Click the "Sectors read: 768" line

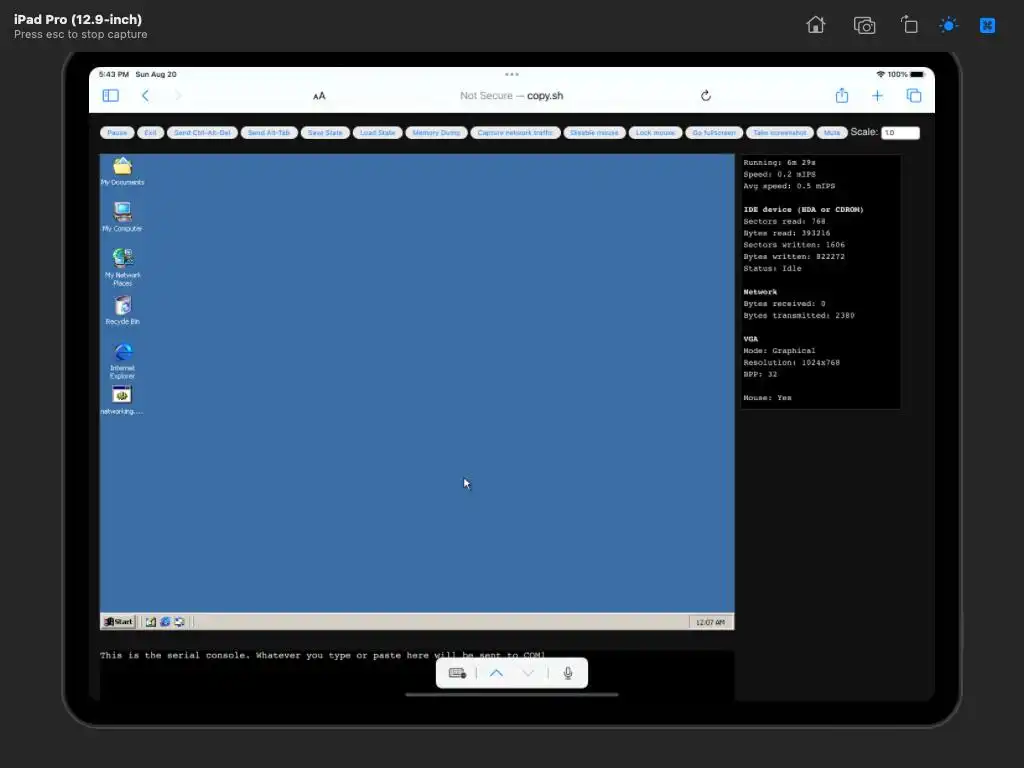click(x=784, y=221)
